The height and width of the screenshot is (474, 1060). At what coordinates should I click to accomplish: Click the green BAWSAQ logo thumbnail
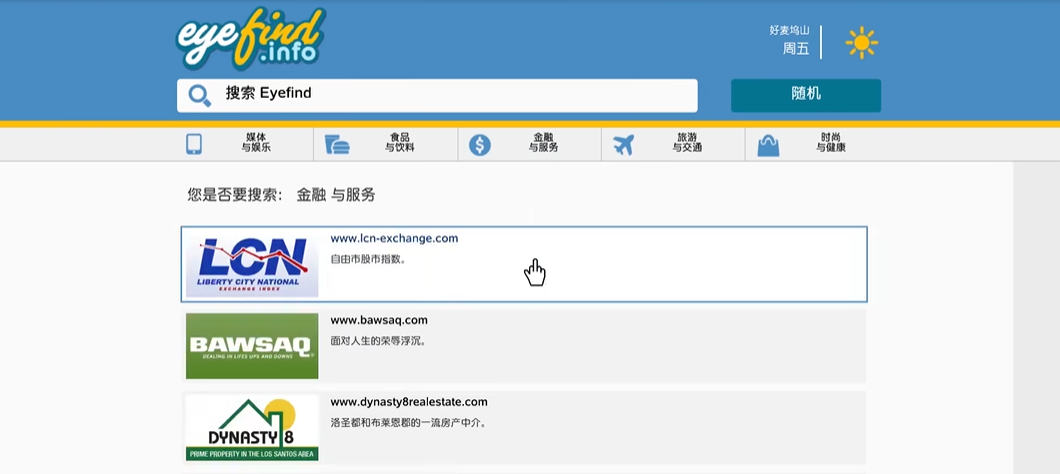252,346
